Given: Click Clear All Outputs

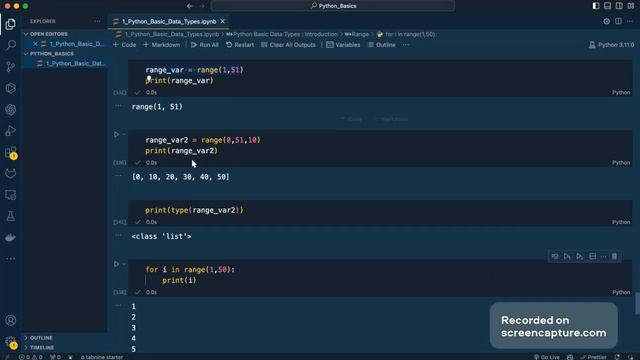Looking at the screenshot, I should click(x=288, y=45).
